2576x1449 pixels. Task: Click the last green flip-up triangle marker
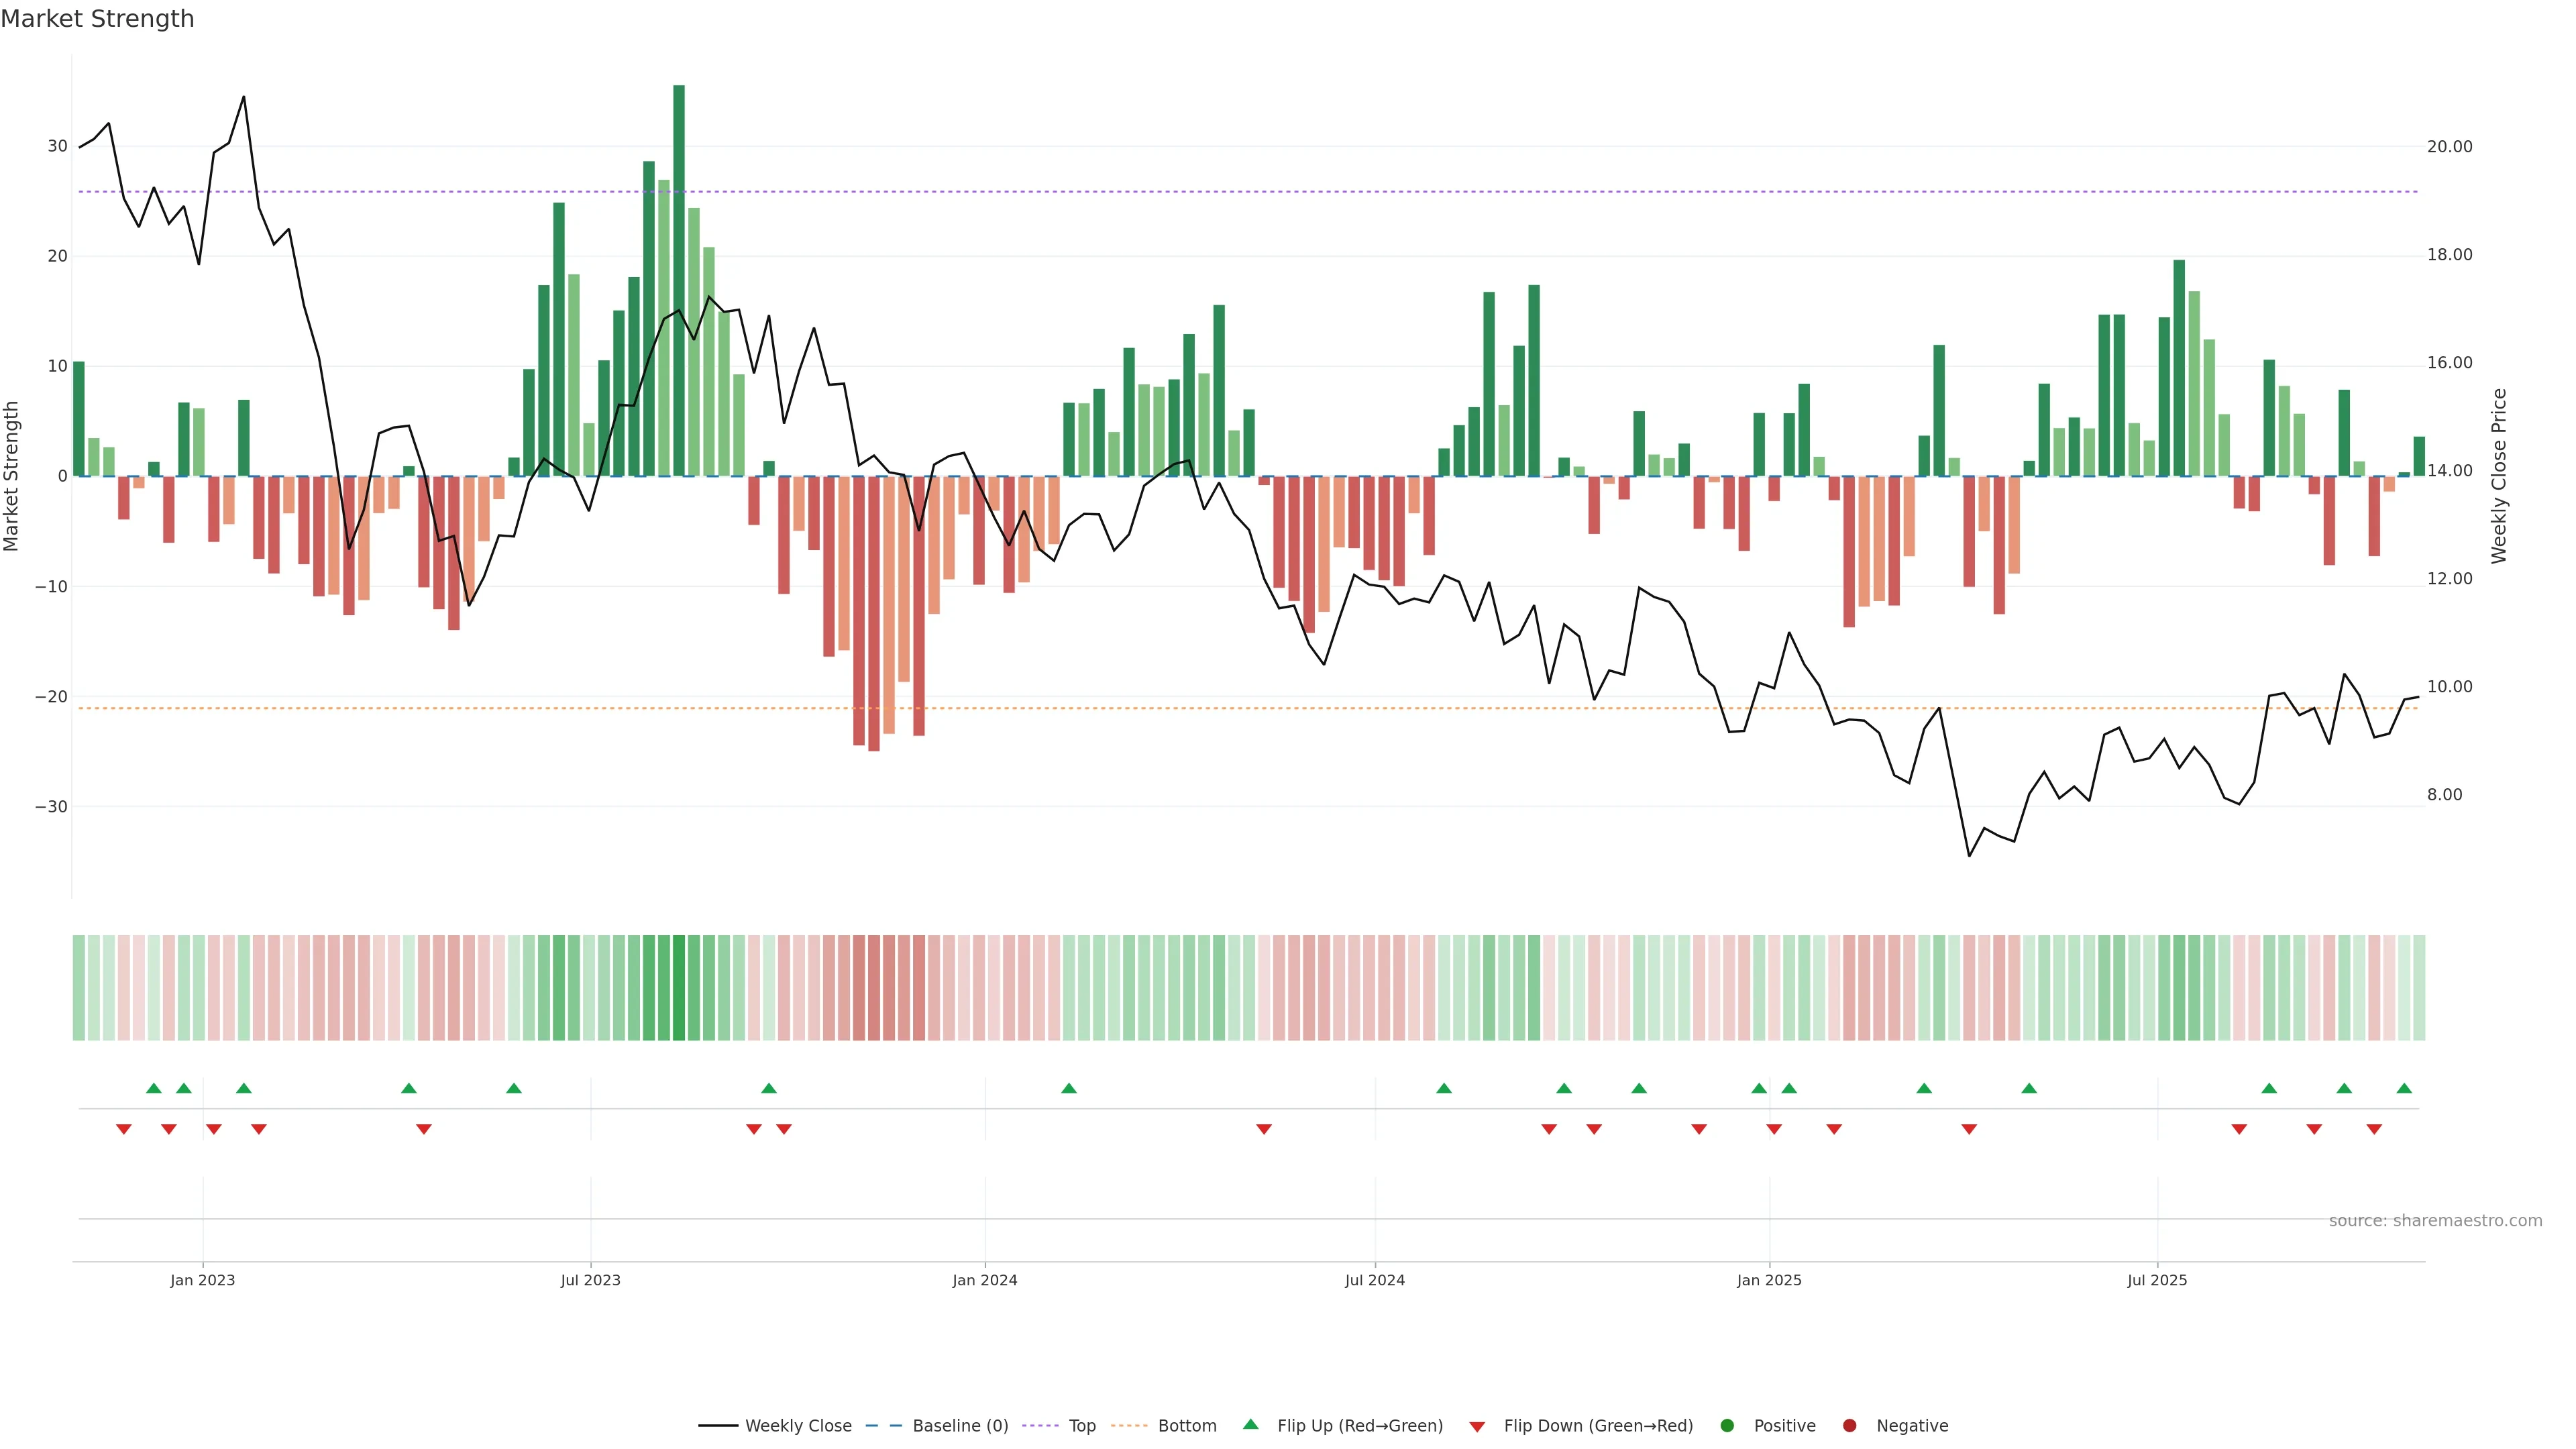coord(2404,1088)
